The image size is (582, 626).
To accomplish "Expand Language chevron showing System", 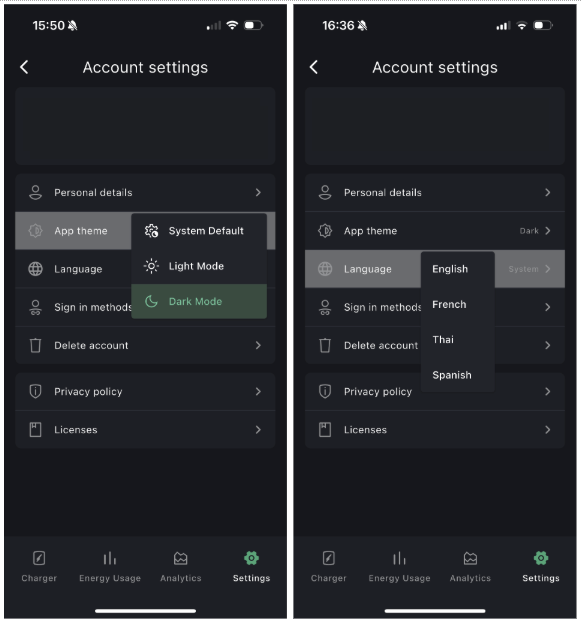I will [x=548, y=269].
